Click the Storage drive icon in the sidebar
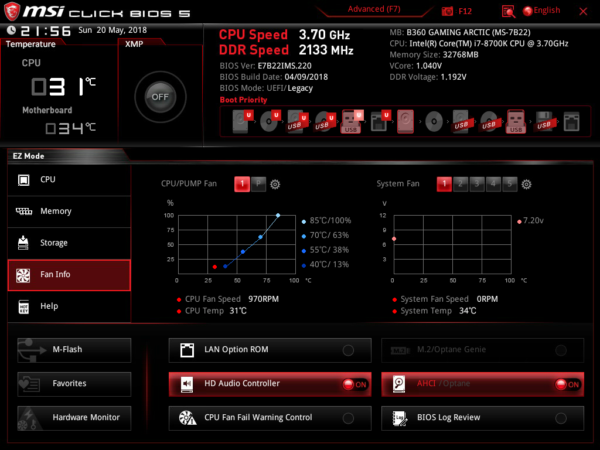600x450 pixels. 23,243
